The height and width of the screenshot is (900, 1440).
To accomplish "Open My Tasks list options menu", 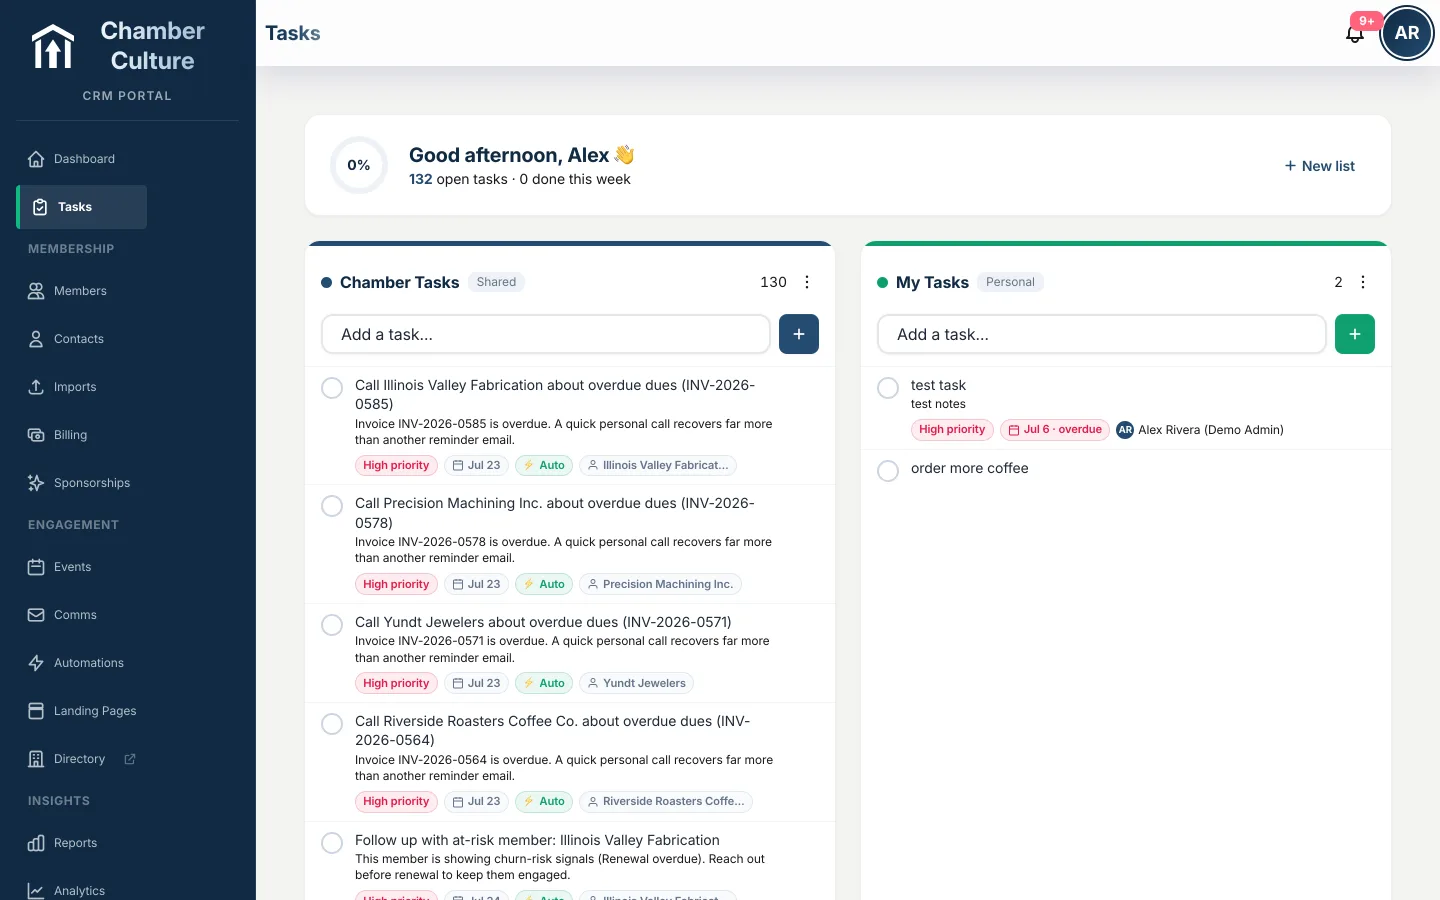I will (1363, 282).
